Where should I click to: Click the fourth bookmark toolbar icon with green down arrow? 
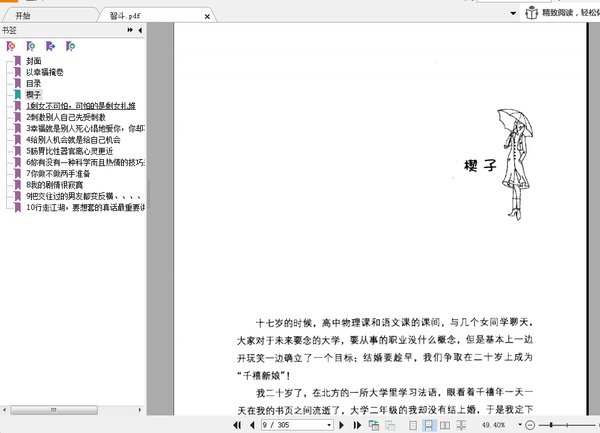[70, 46]
